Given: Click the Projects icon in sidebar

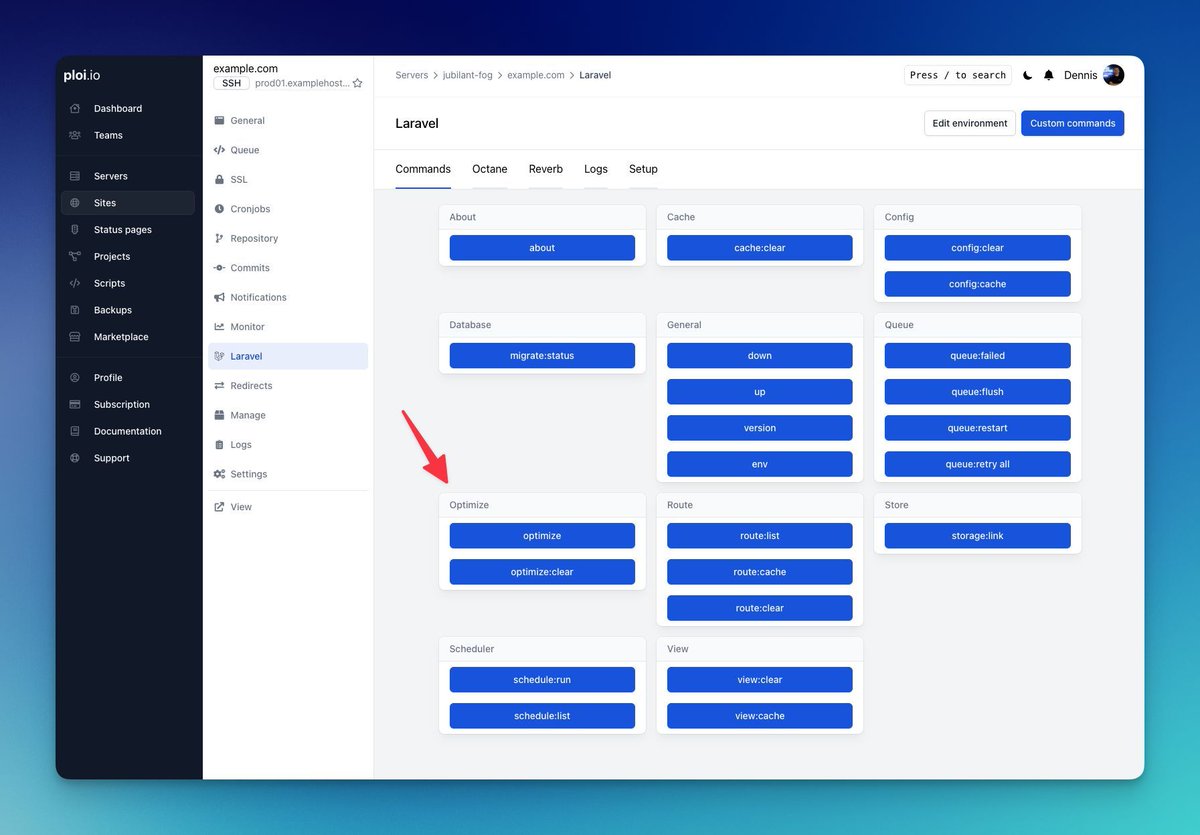Looking at the screenshot, I should (x=75, y=257).
